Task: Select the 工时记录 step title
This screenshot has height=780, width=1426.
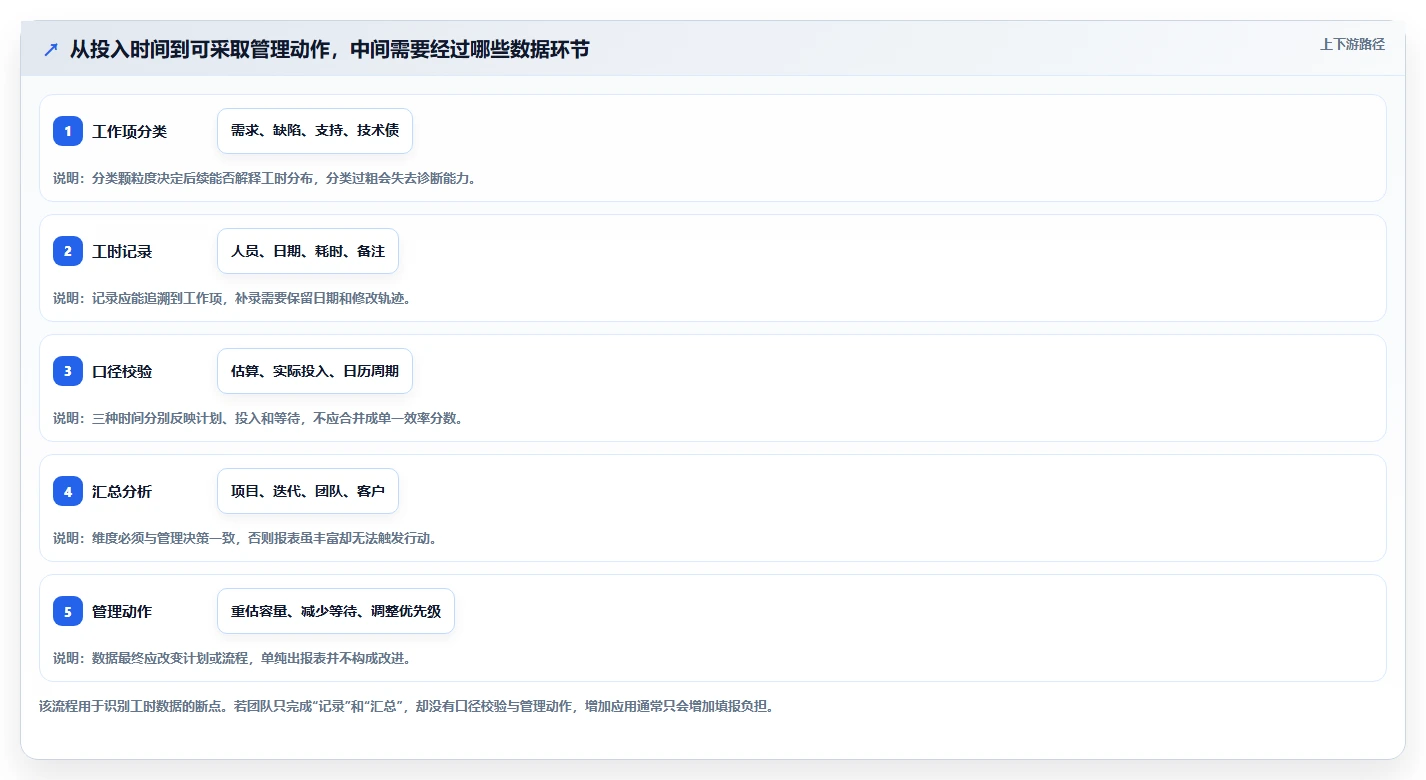Action: [x=122, y=251]
